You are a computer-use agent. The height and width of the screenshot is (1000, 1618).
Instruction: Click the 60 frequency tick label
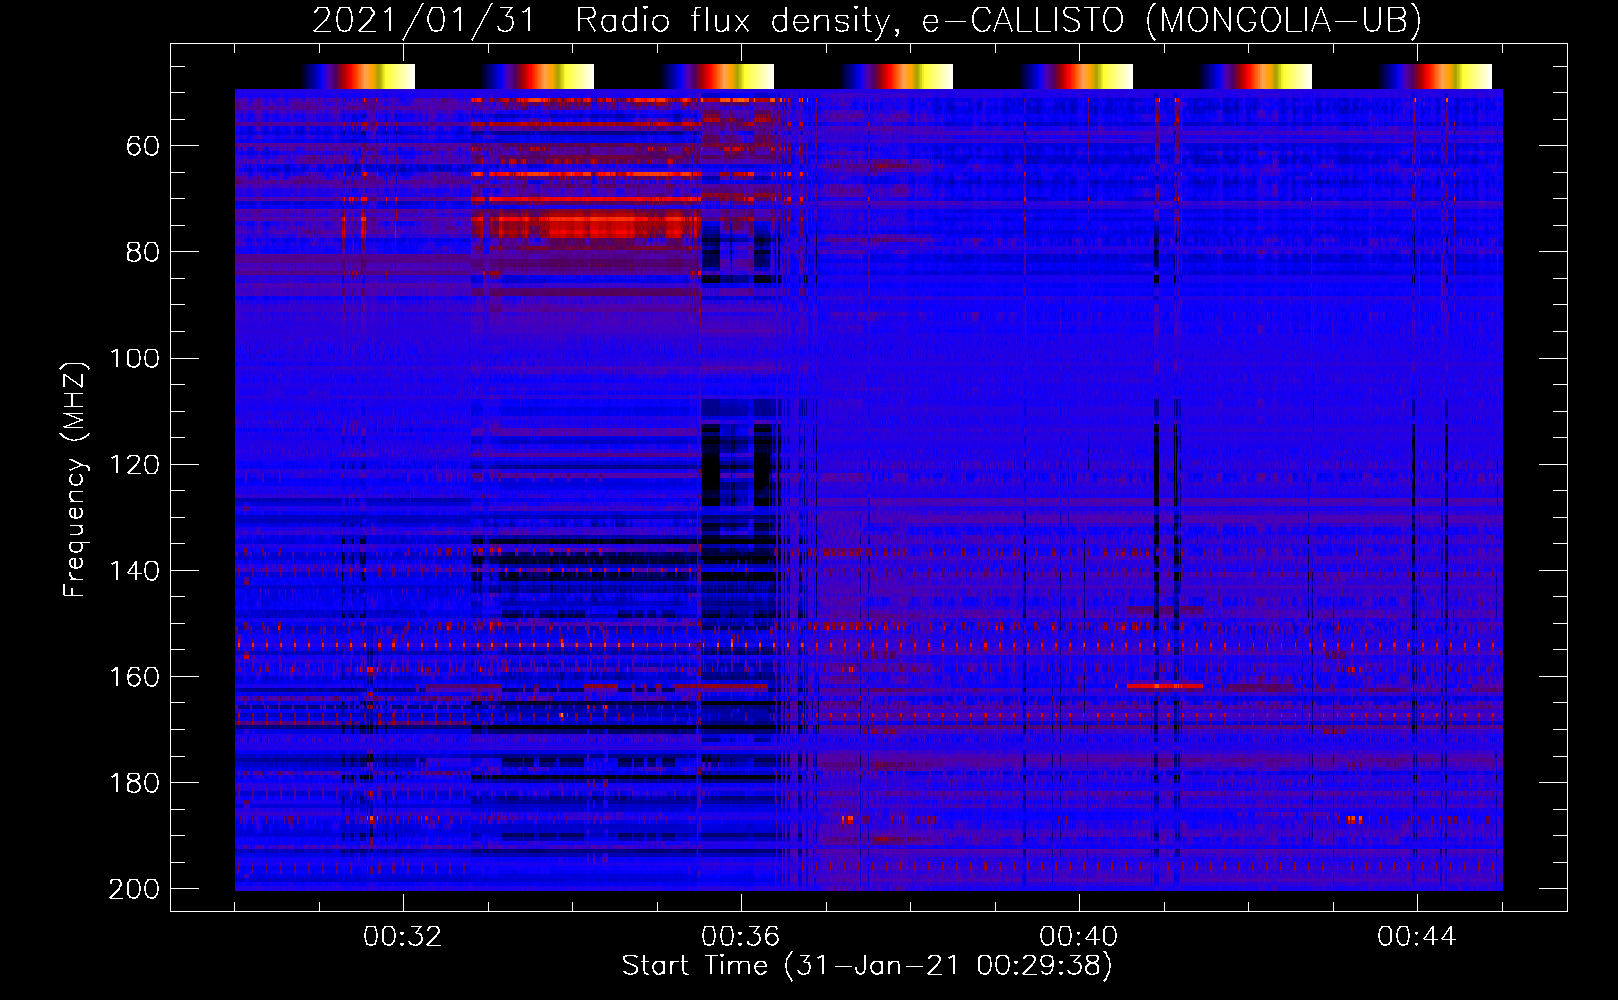coord(143,146)
